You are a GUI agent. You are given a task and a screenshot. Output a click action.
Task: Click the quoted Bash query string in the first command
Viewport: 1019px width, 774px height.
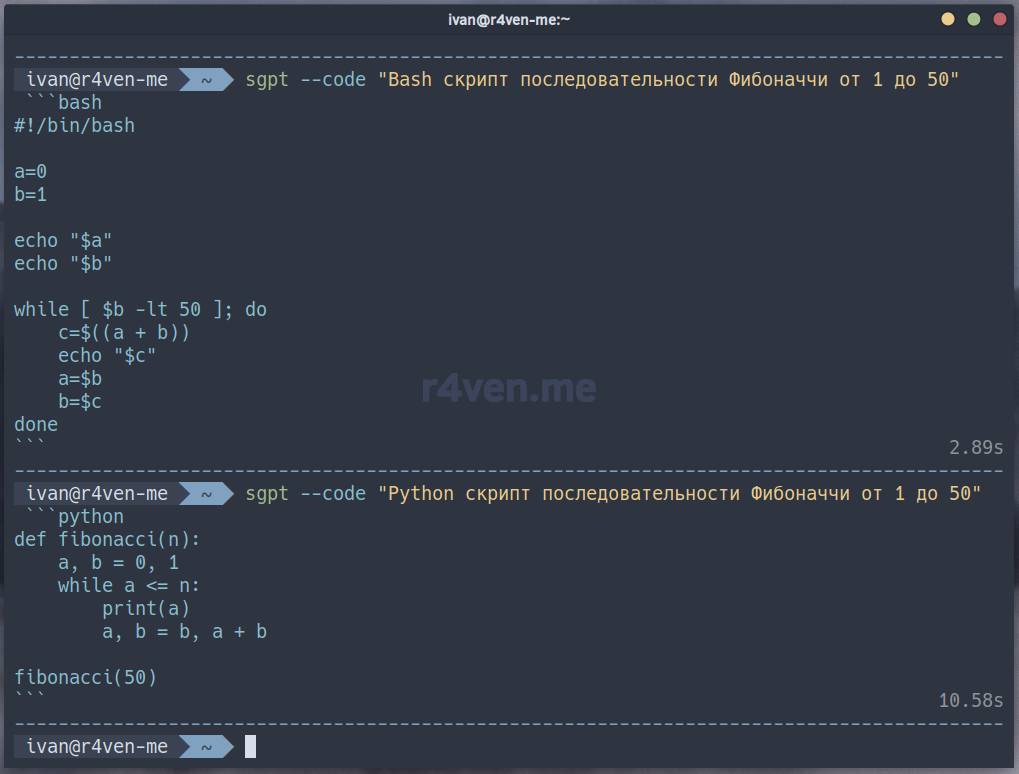[667, 80]
